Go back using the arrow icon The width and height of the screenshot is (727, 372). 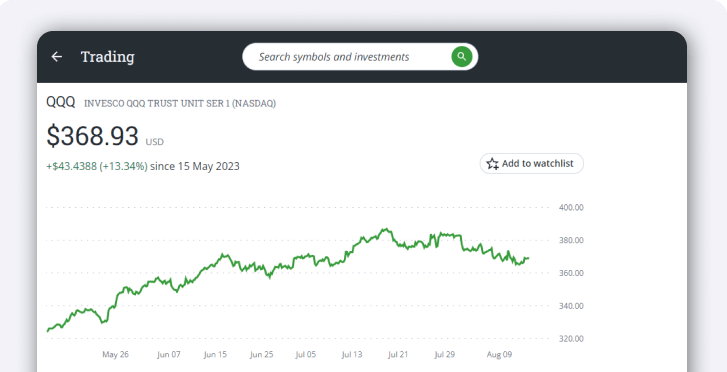57,57
